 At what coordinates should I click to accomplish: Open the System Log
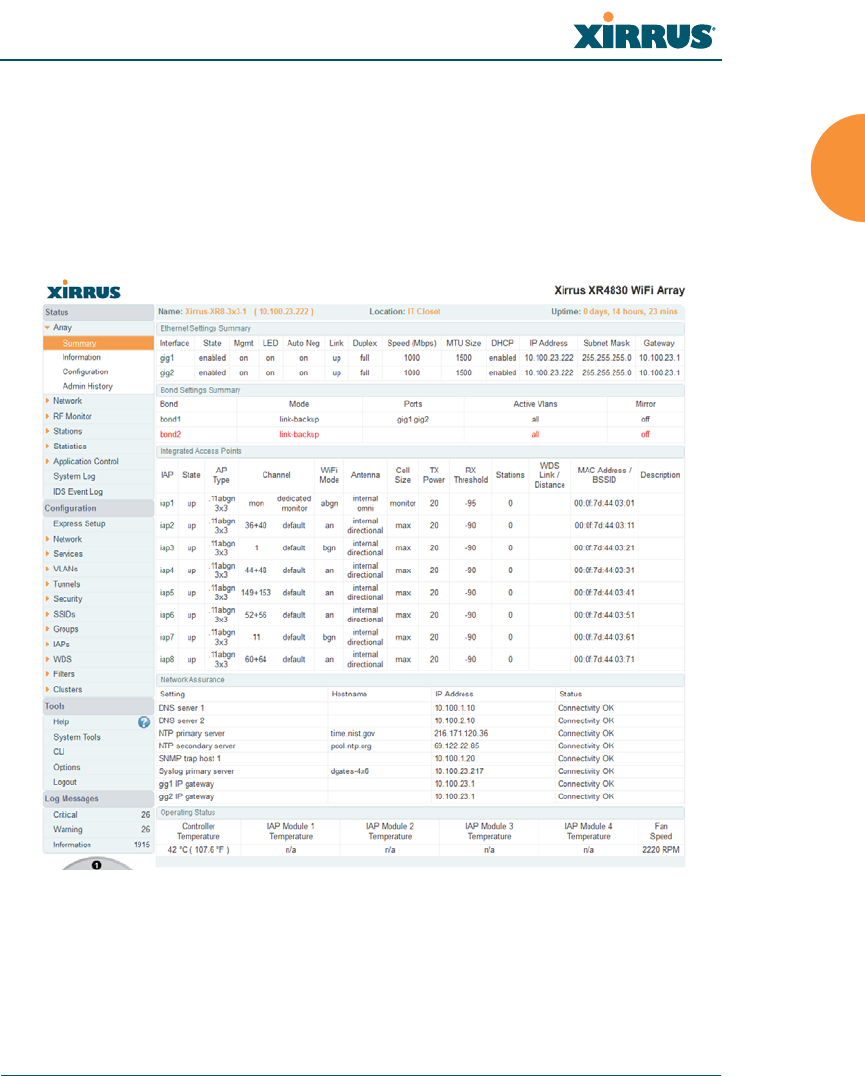tap(74, 476)
